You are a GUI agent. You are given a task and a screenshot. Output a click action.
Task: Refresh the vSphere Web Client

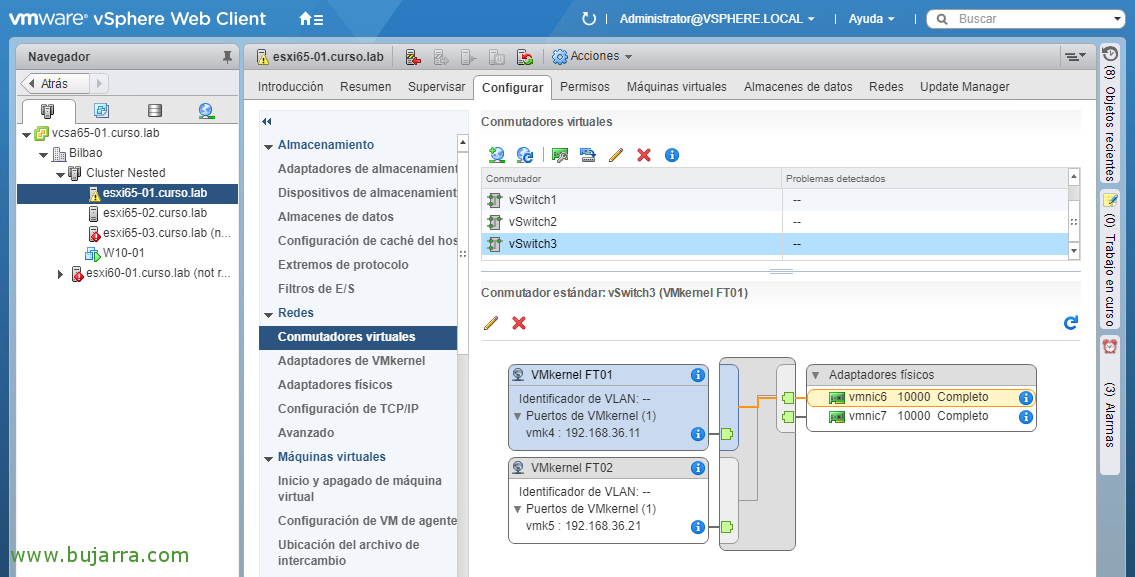tap(588, 19)
